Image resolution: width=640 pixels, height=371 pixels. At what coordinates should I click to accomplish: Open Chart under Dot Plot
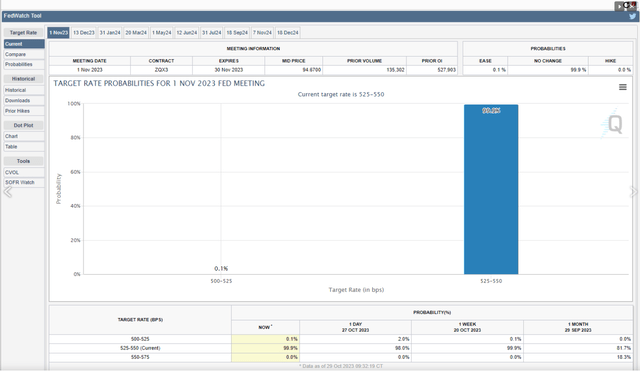click(24, 136)
